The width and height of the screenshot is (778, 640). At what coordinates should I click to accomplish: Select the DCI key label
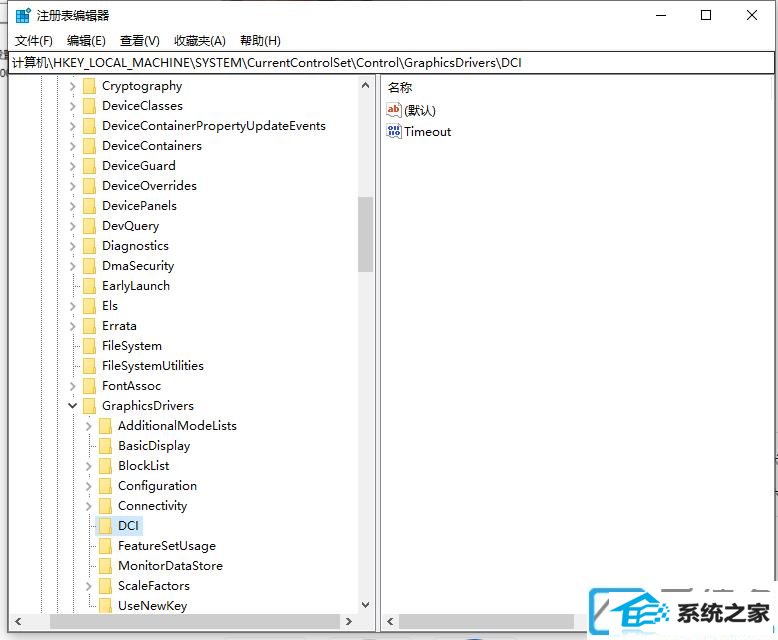tap(129, 526)
